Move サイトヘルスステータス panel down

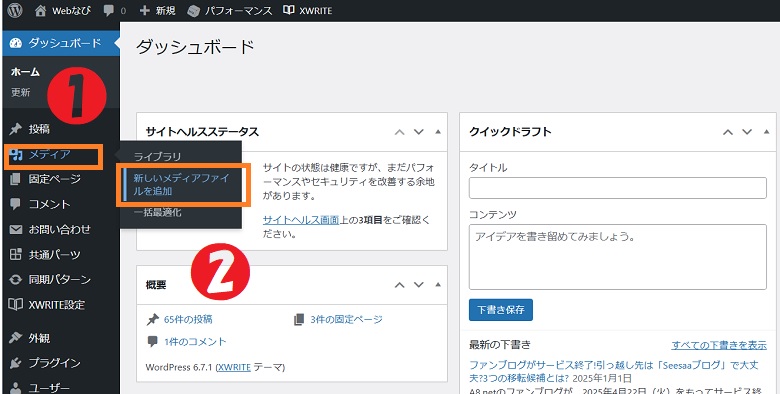click(x=419, y=132)
